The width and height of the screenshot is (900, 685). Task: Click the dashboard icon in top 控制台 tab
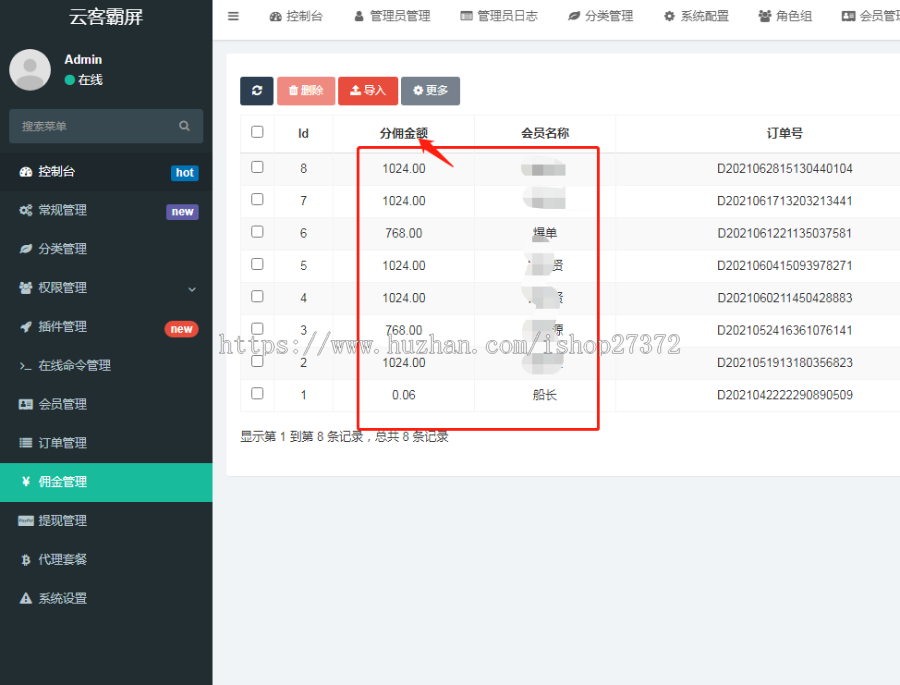point(276,17)
